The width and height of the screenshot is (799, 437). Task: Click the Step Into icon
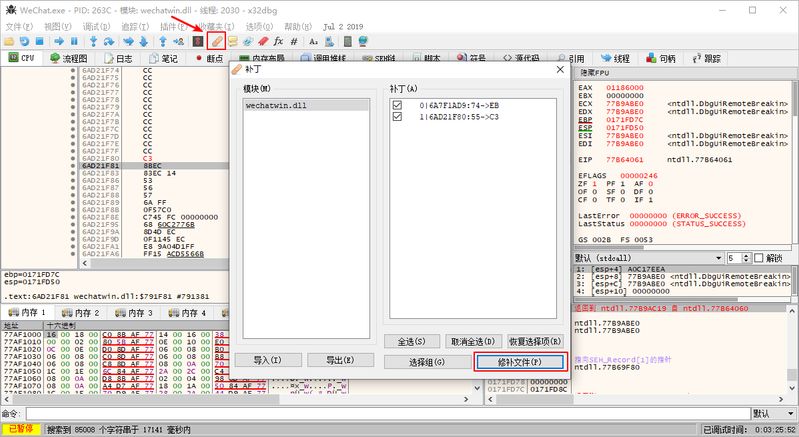tap(93, 41)
